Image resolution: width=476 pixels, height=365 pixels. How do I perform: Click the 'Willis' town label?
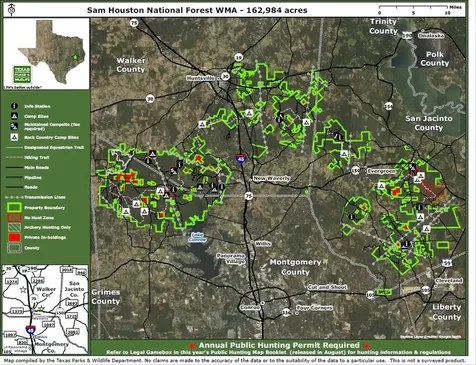click(263, 244)
